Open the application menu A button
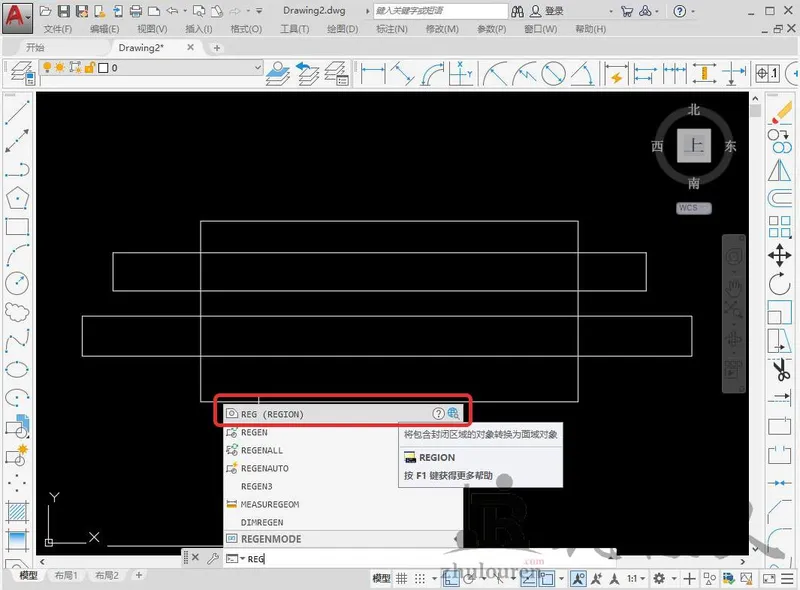 point(17,17)
